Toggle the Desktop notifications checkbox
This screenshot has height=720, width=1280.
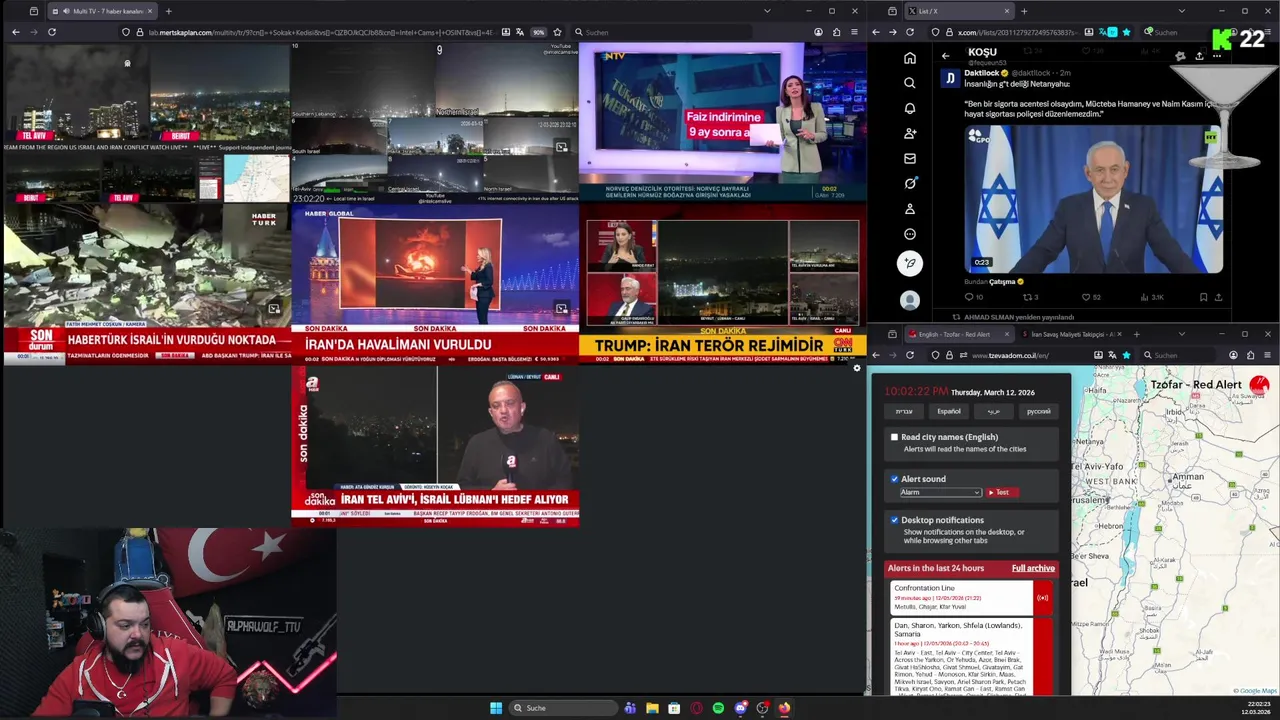[894, 520]
